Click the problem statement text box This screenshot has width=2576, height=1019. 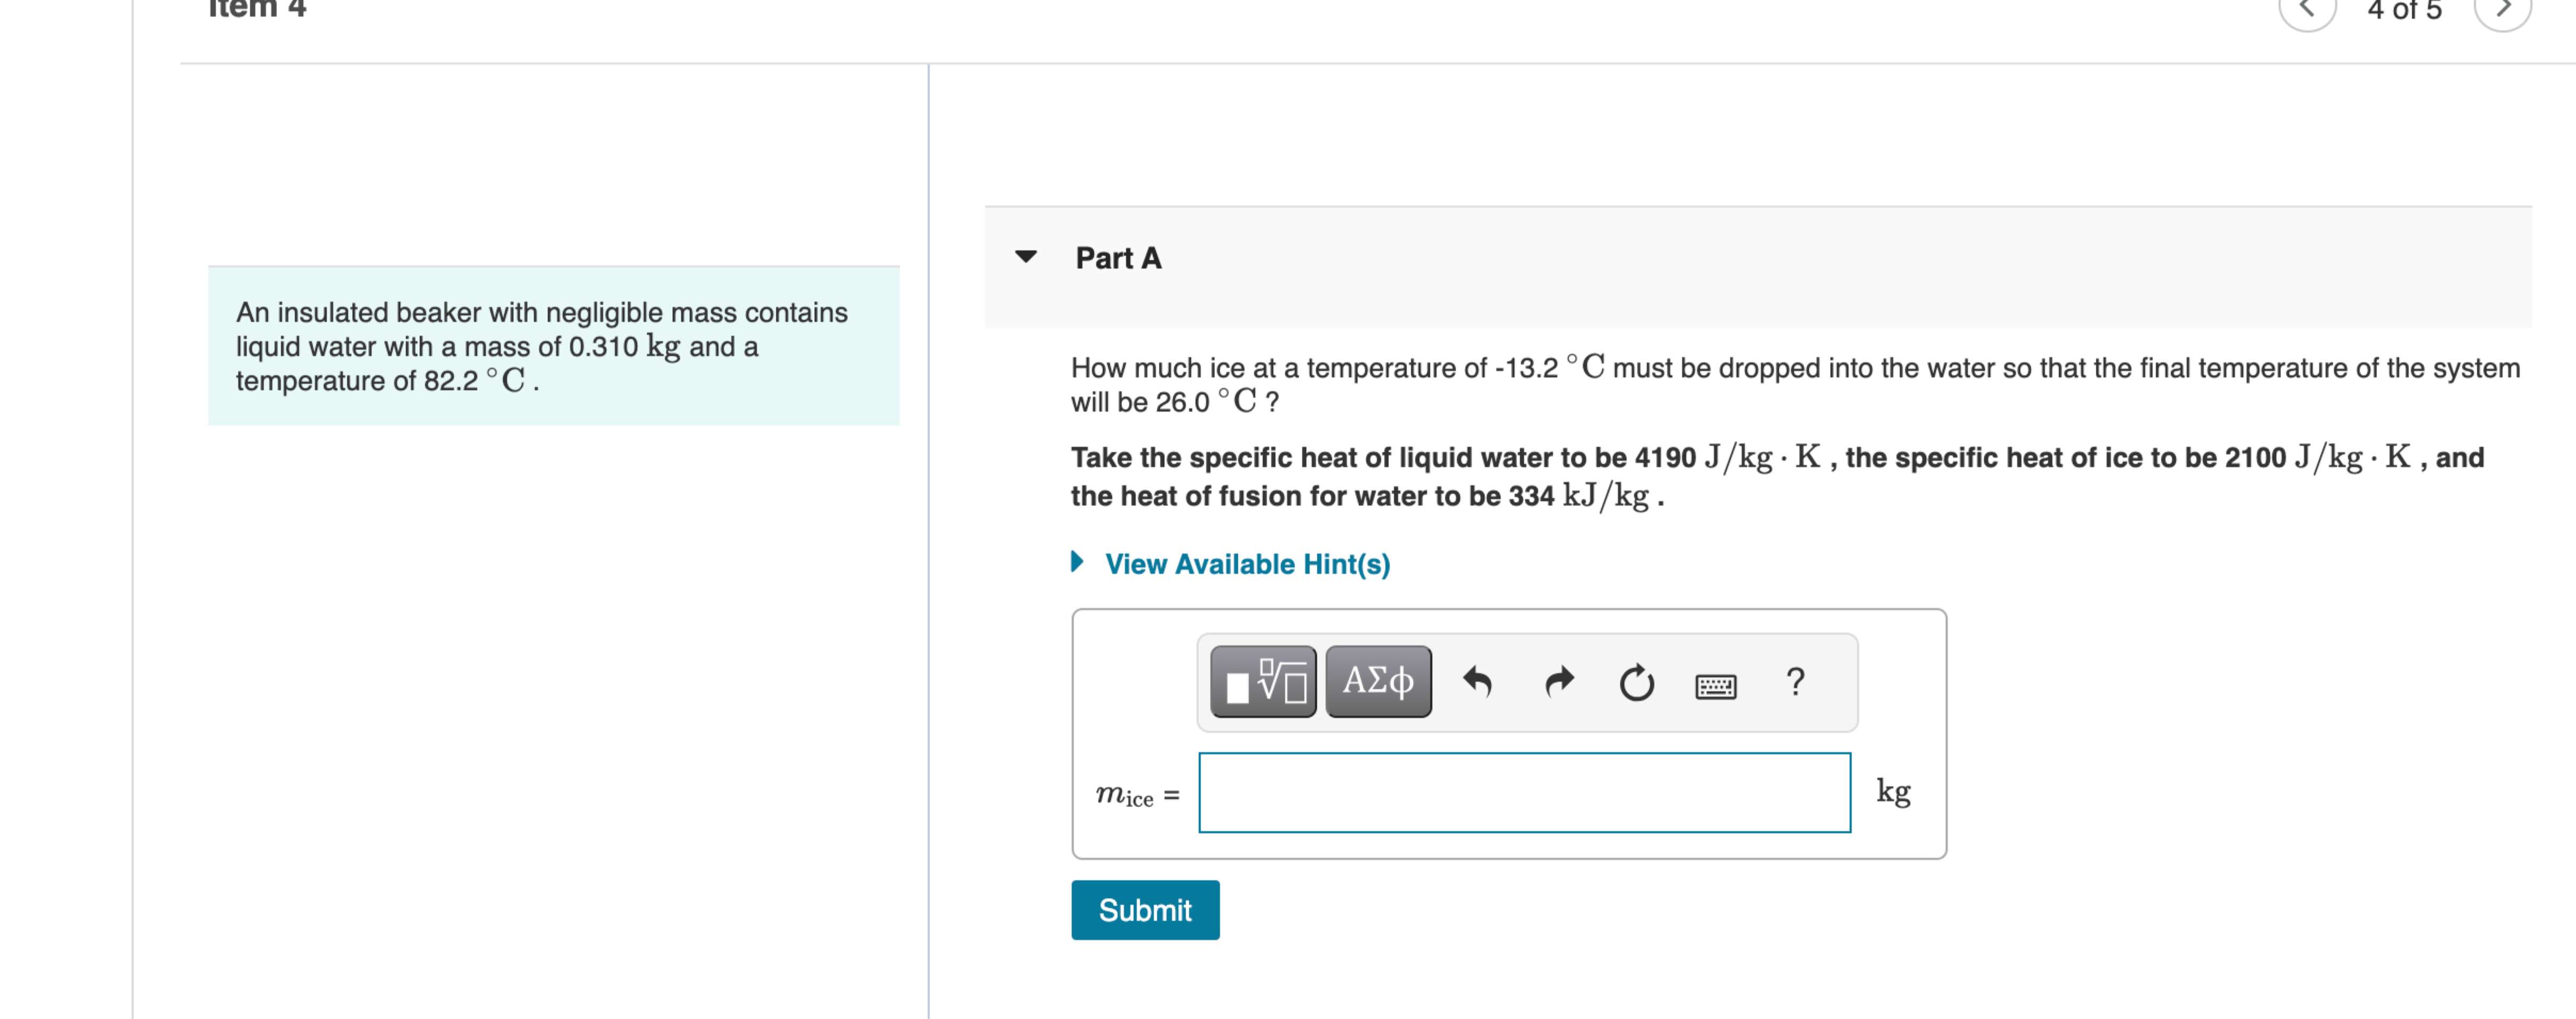point(554,346)
